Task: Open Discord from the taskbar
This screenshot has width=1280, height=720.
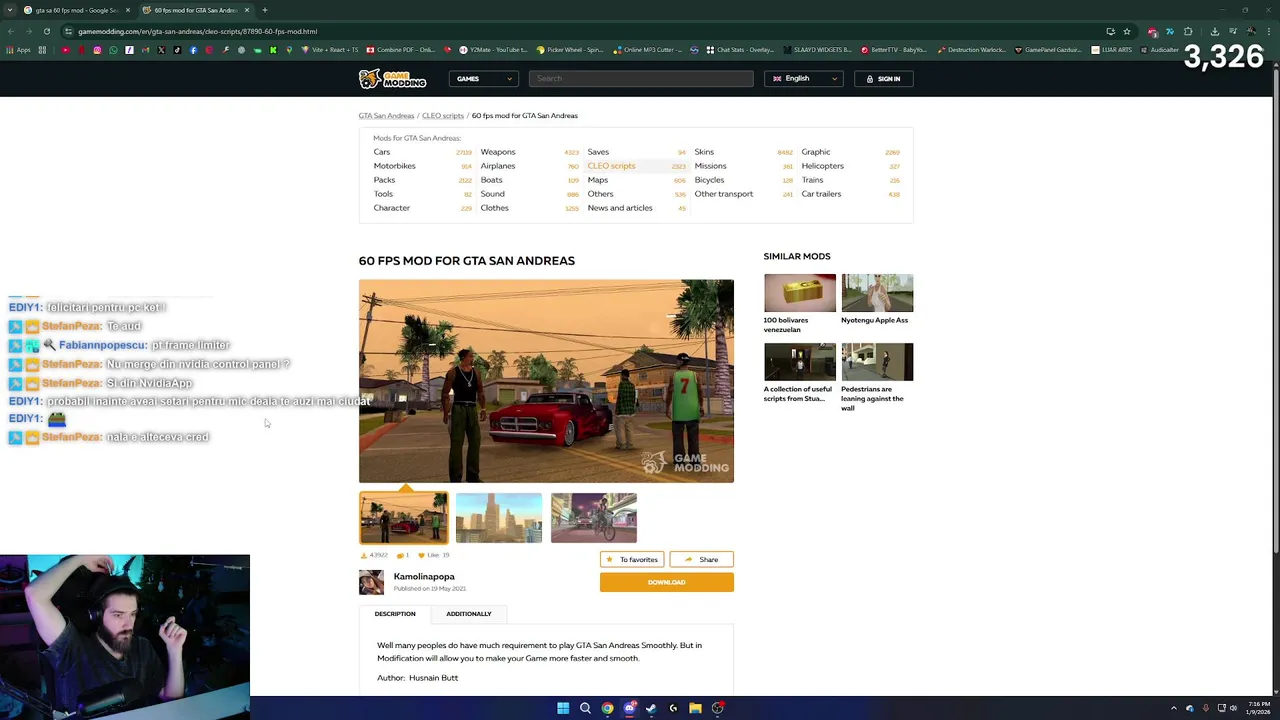Action: click(x=629, y=708)
